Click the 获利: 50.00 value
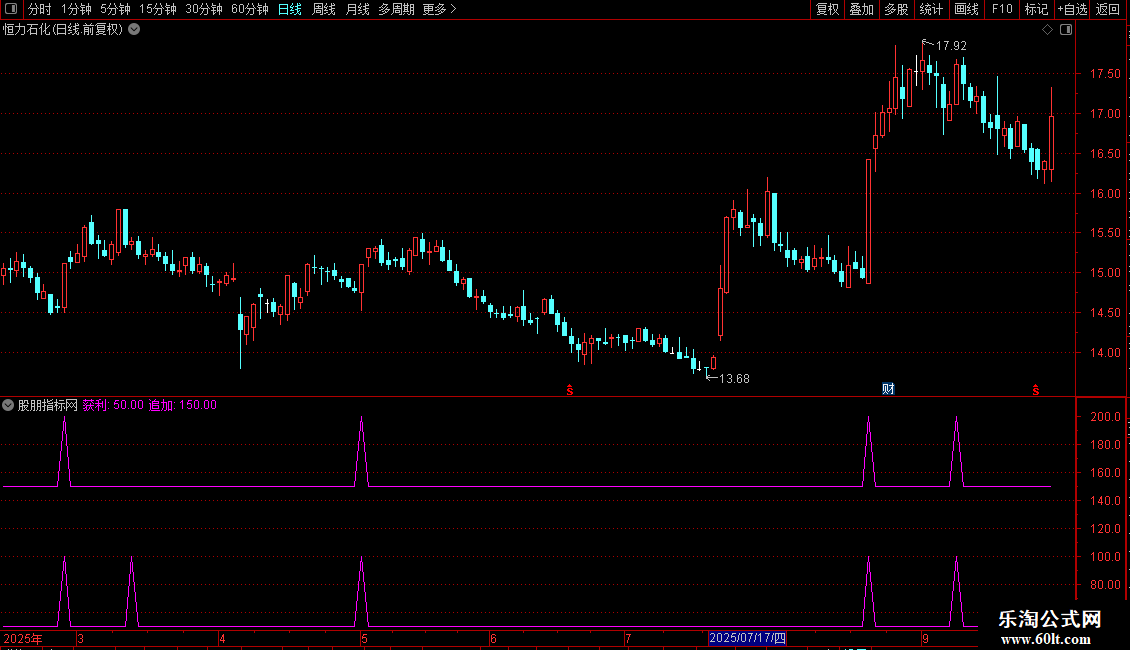Image resolution: width=1130 pixels, height=650 pixels. pos(113,405)
